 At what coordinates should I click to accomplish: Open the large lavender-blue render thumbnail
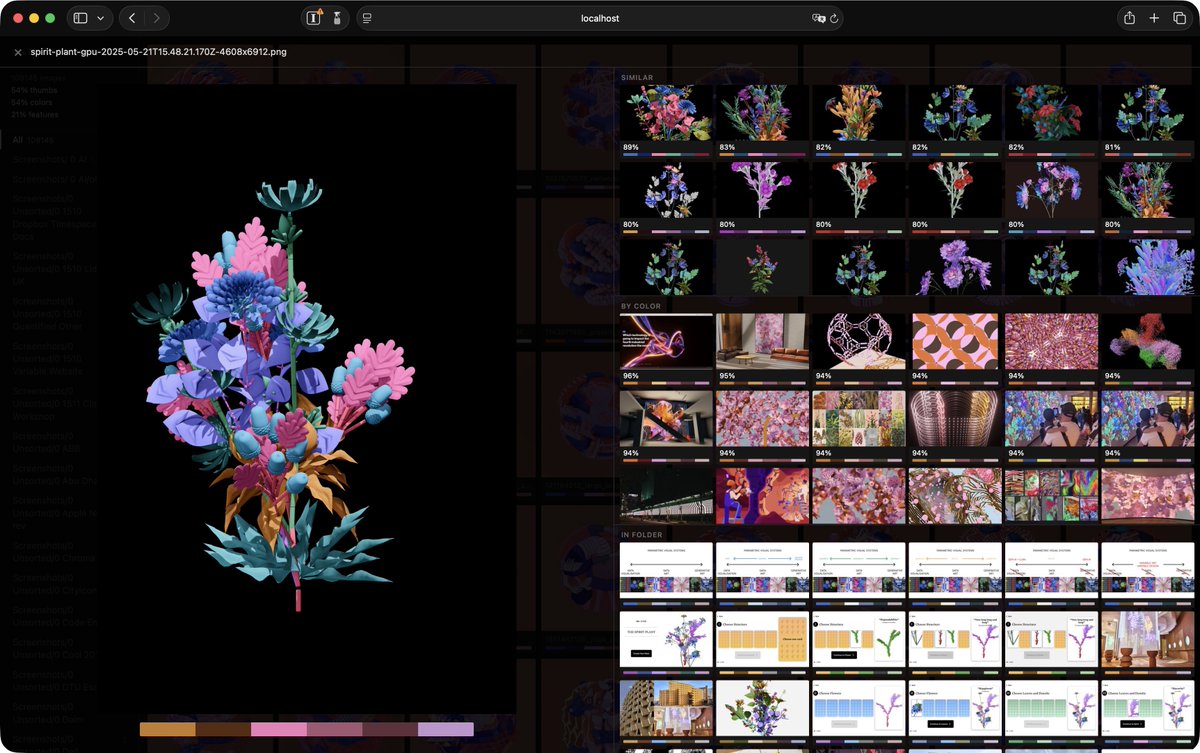(1147, 266)
